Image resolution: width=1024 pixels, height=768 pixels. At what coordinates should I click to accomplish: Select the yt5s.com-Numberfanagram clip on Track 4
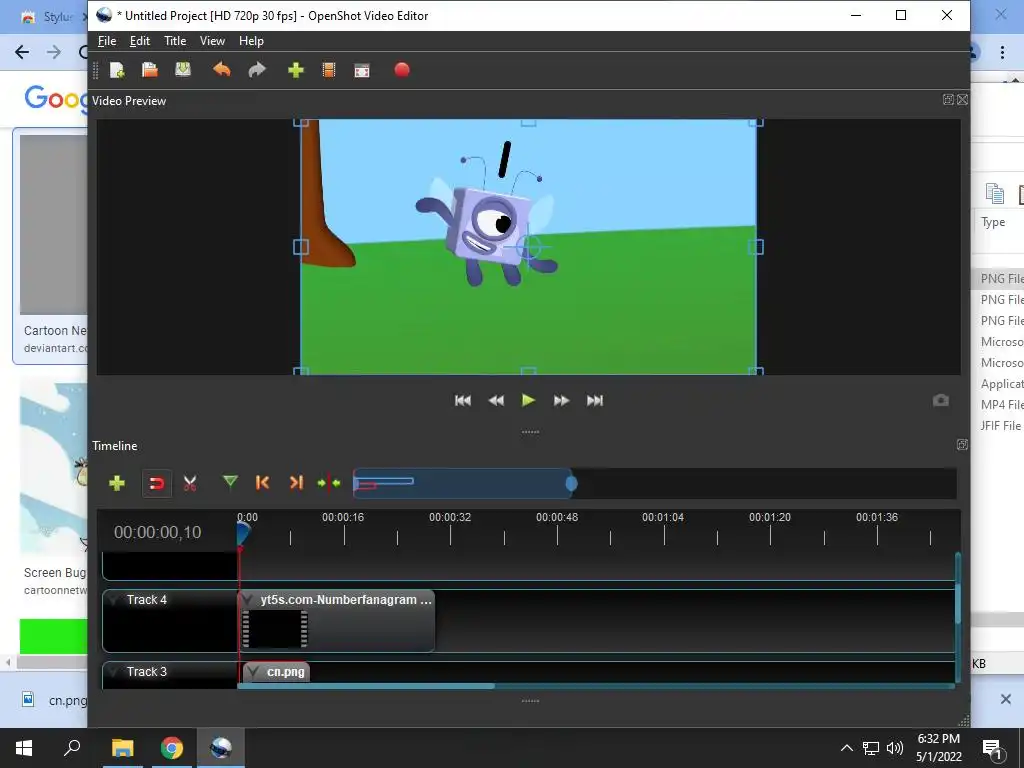pyautogui.click(x=337, y=621)
